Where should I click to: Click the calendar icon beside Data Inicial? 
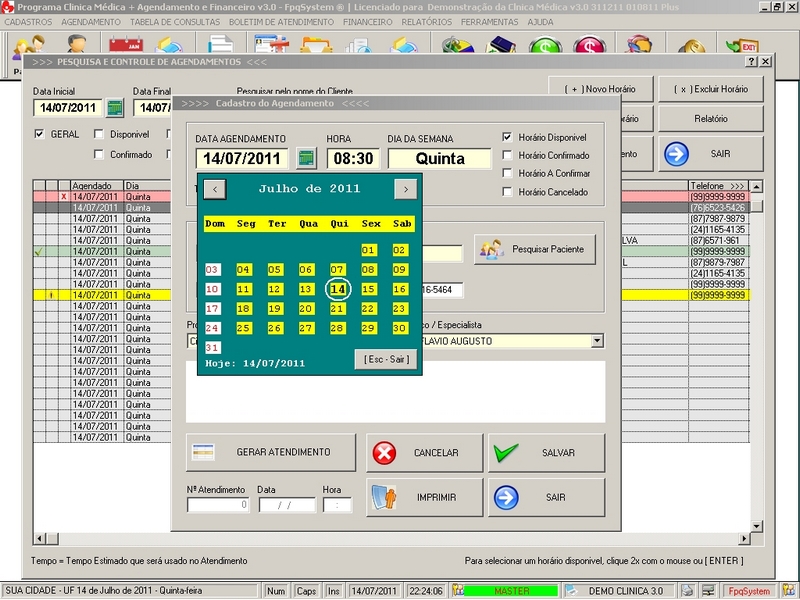[115, 108]
